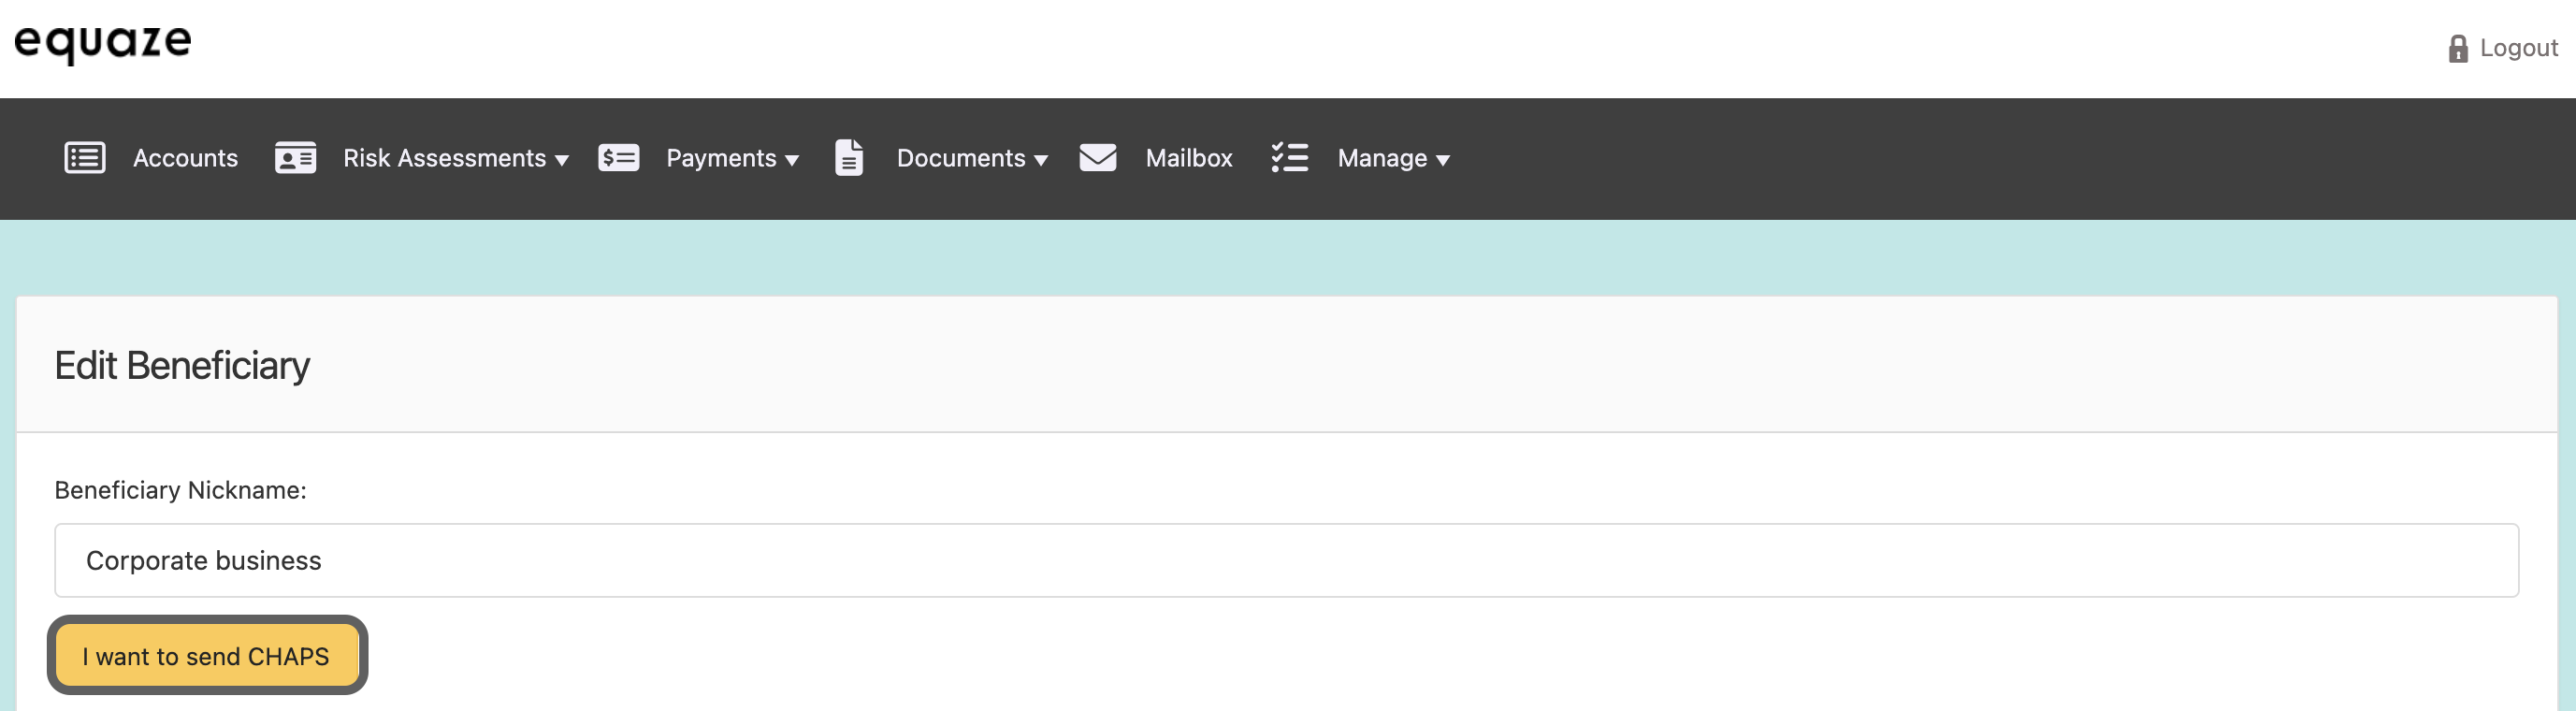Select the Documents menu label
Image resolution: width=2576 pixels, height=711 pixels.
960,158
